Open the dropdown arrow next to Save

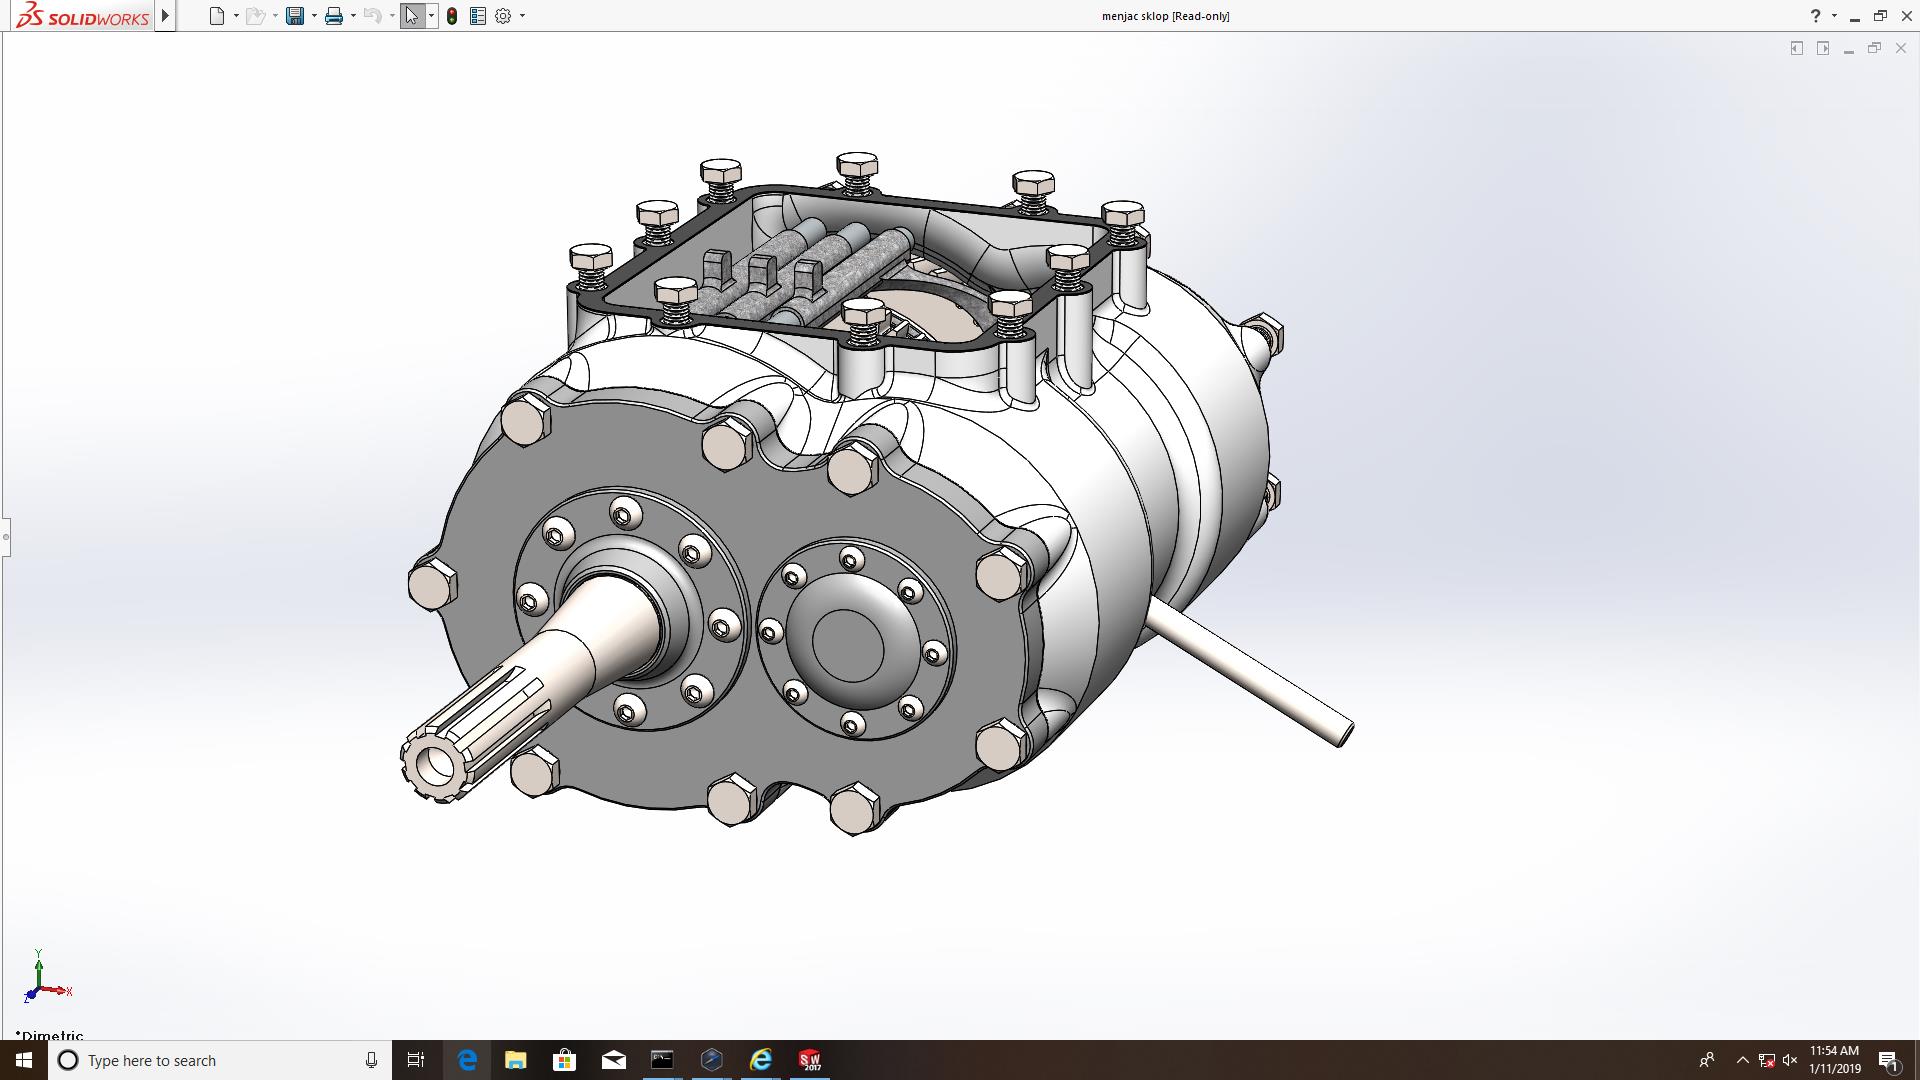(314, 16)
